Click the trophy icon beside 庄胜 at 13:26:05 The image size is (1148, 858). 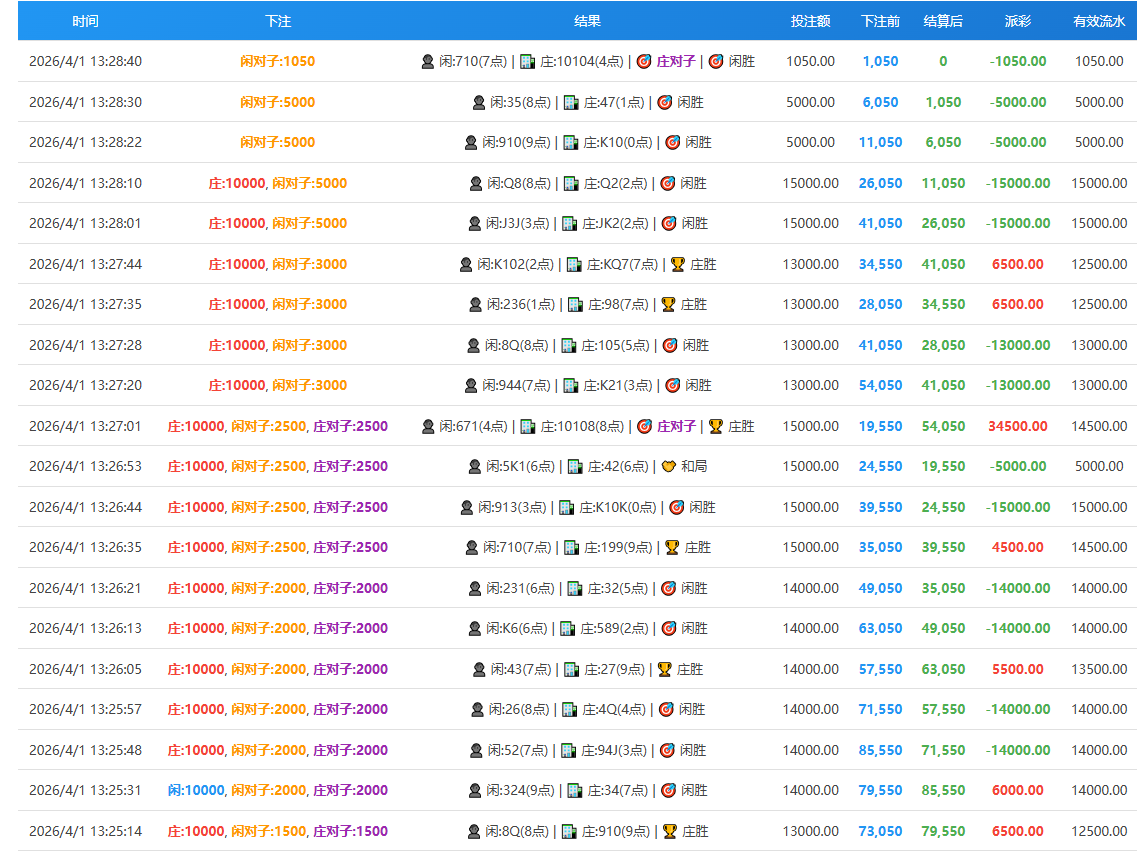pyautogui.click(x=664, y=669)
